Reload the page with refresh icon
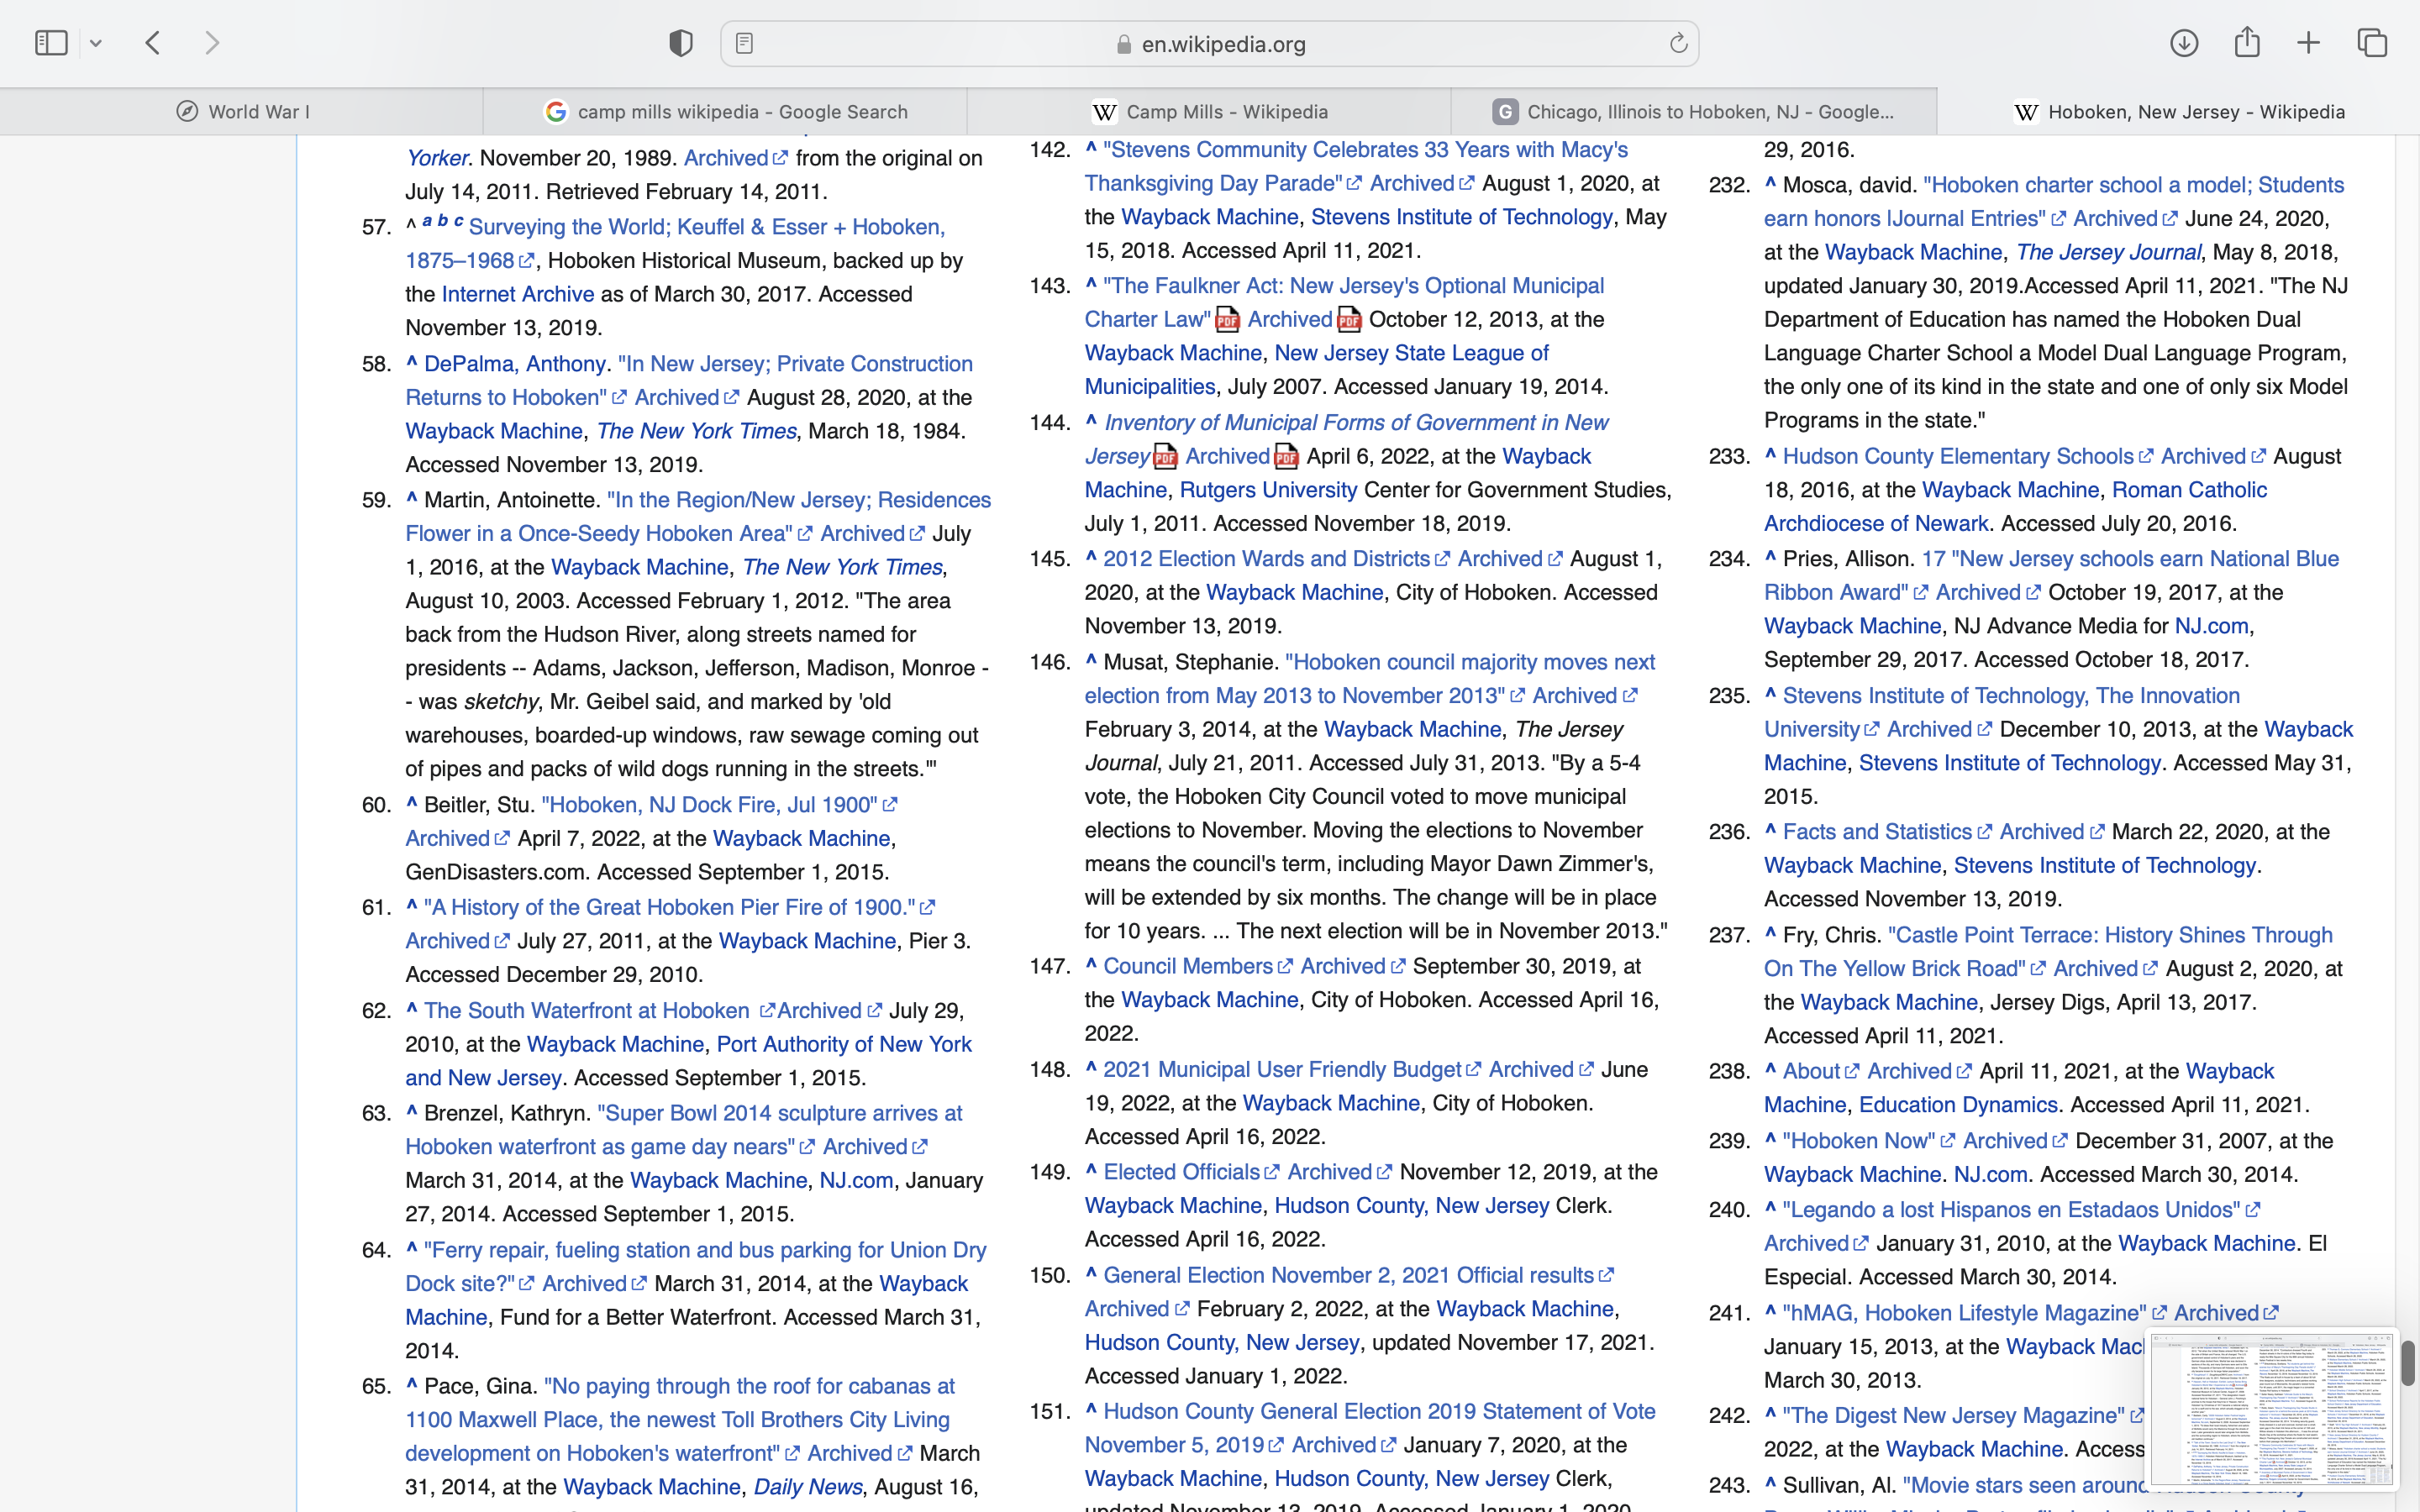This screenshot has height=1512, width=2420. click(1678, 43)
